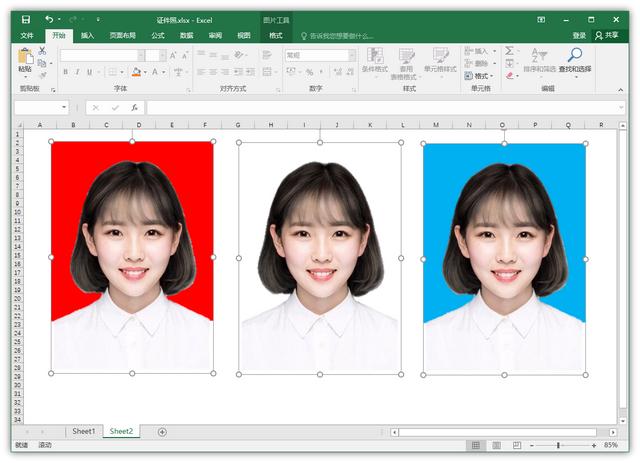Click the Insert Function fx icon
Image resolution: width=640 pixels, height=463 pixels.
click(x=134, y=107)
